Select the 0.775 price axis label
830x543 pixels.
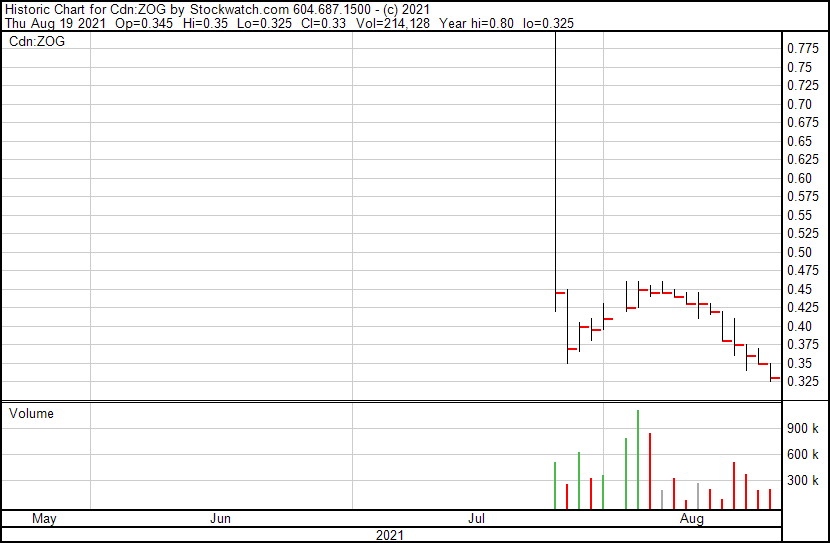(802, 49)
